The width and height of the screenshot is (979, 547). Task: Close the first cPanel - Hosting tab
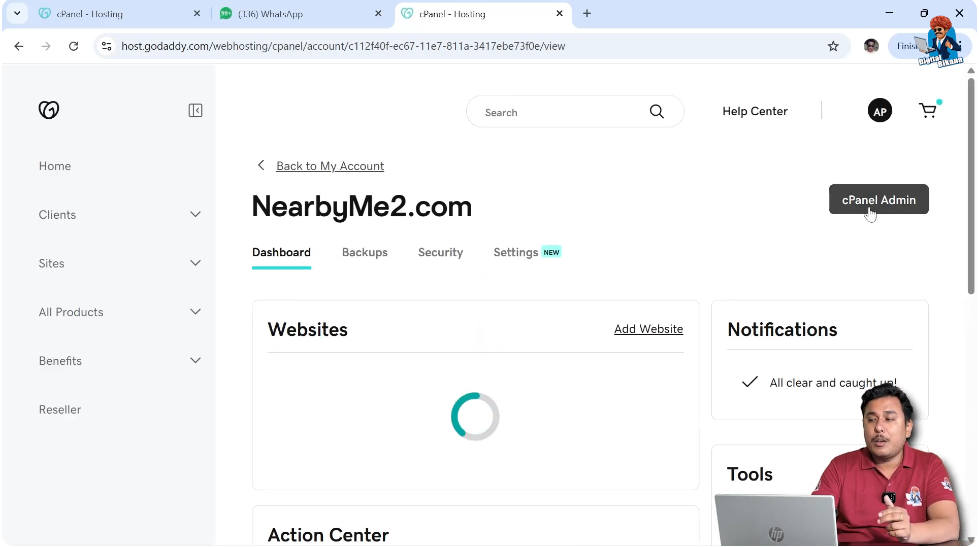tap(197, 13)
